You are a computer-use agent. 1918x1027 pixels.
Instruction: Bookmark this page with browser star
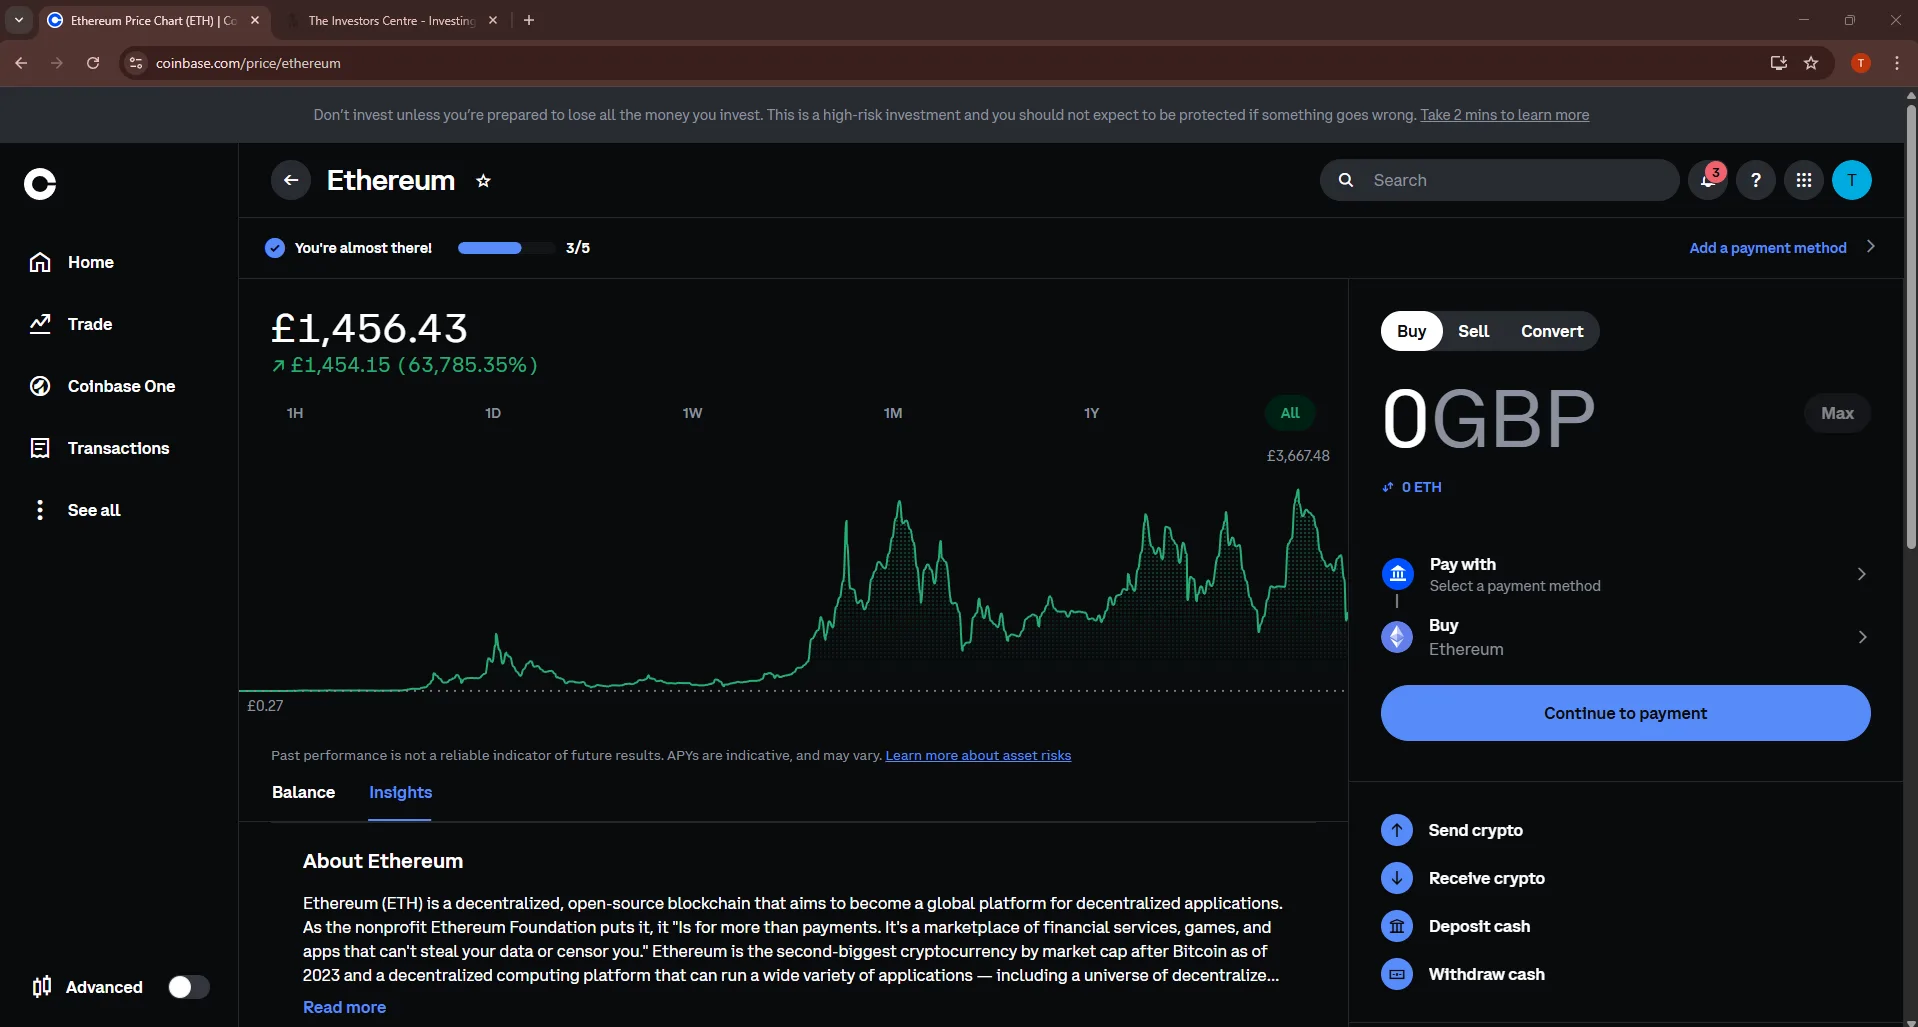(x=1811, y=63)
